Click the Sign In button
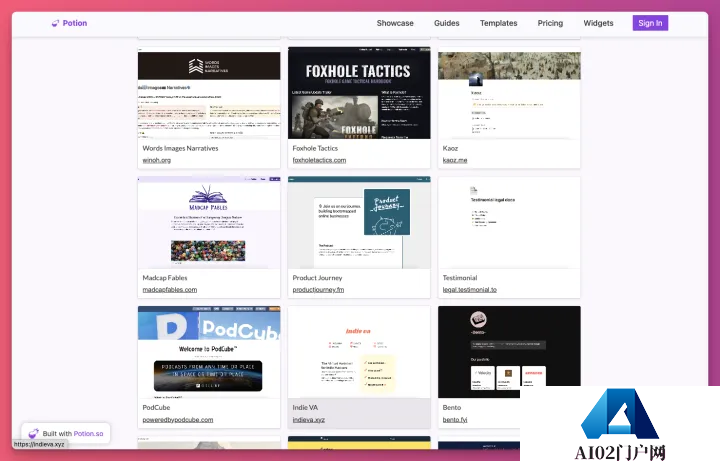This screenshot has width=720, height=461. tap(650, 23)
